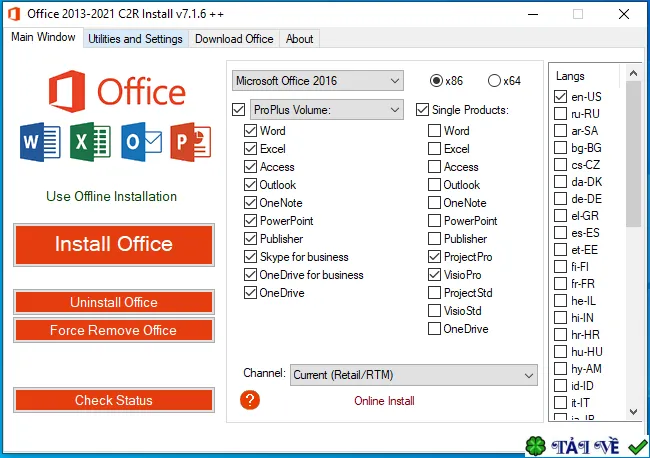Image resolution: width=650 pixels, height=458 pixels.
Task: Uncheck the en-US language
Action: point(560,97)
